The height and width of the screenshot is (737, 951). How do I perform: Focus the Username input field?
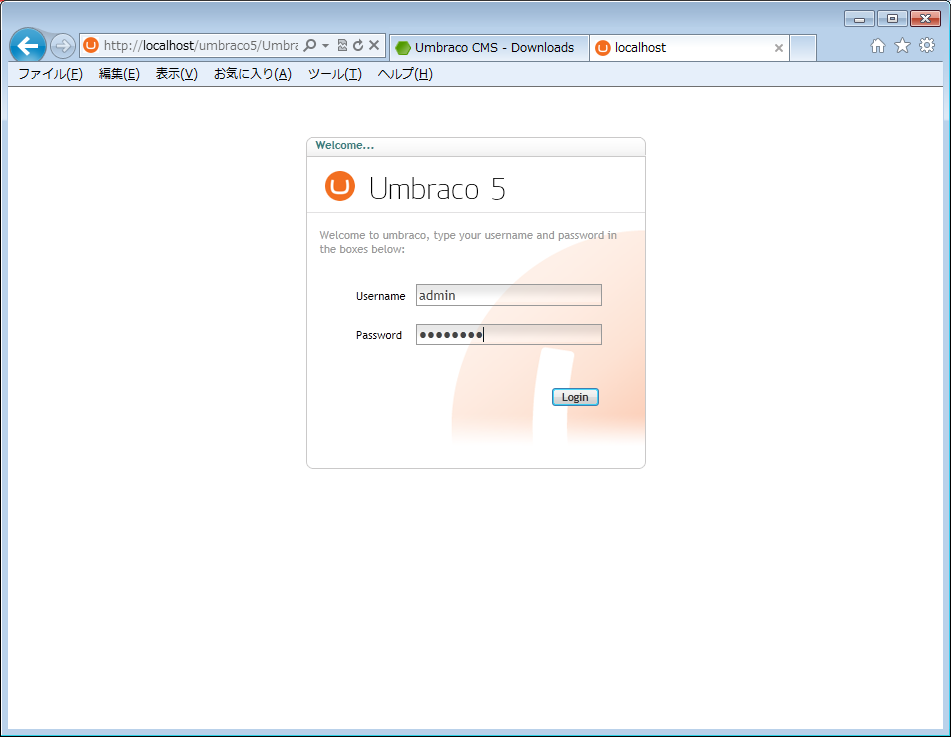click(x=508, y=295)
